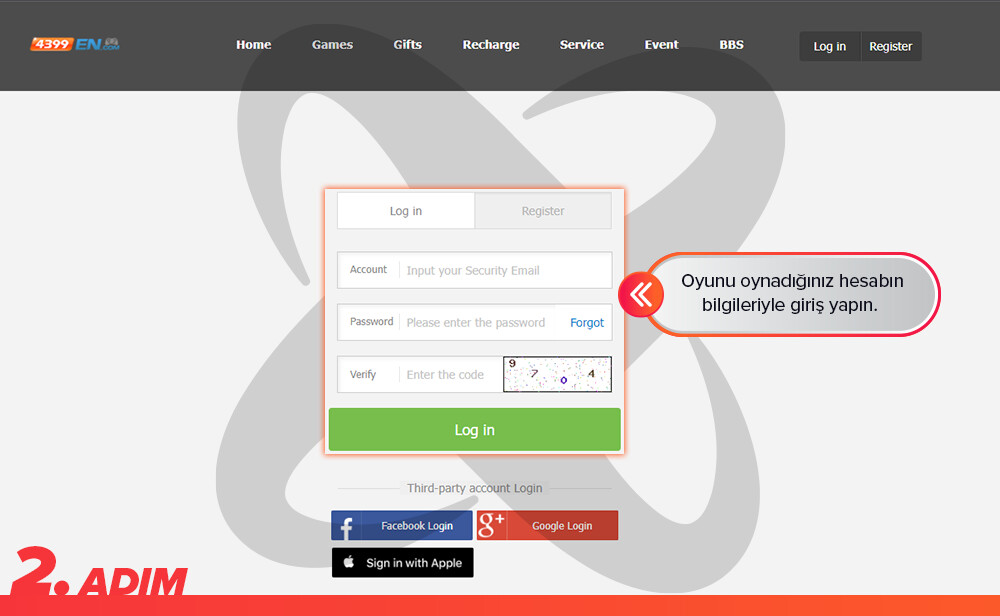This screenshot has height=616, width=1000.
Task: Switch to the Register tab in form
Action: 543,211
